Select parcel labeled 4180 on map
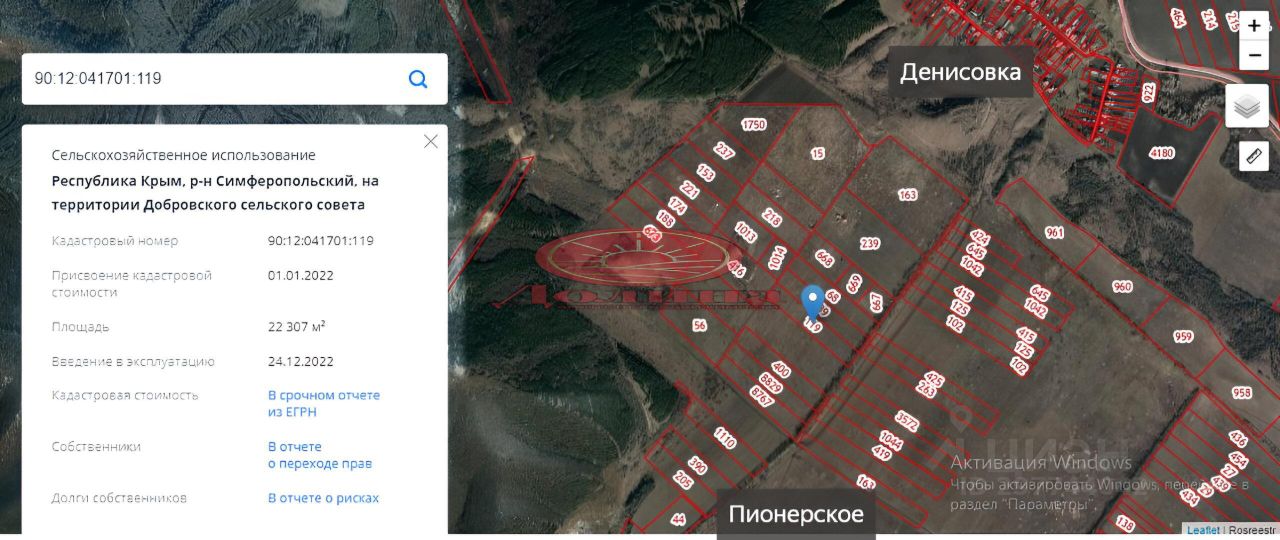 [x=1161, y=153]
